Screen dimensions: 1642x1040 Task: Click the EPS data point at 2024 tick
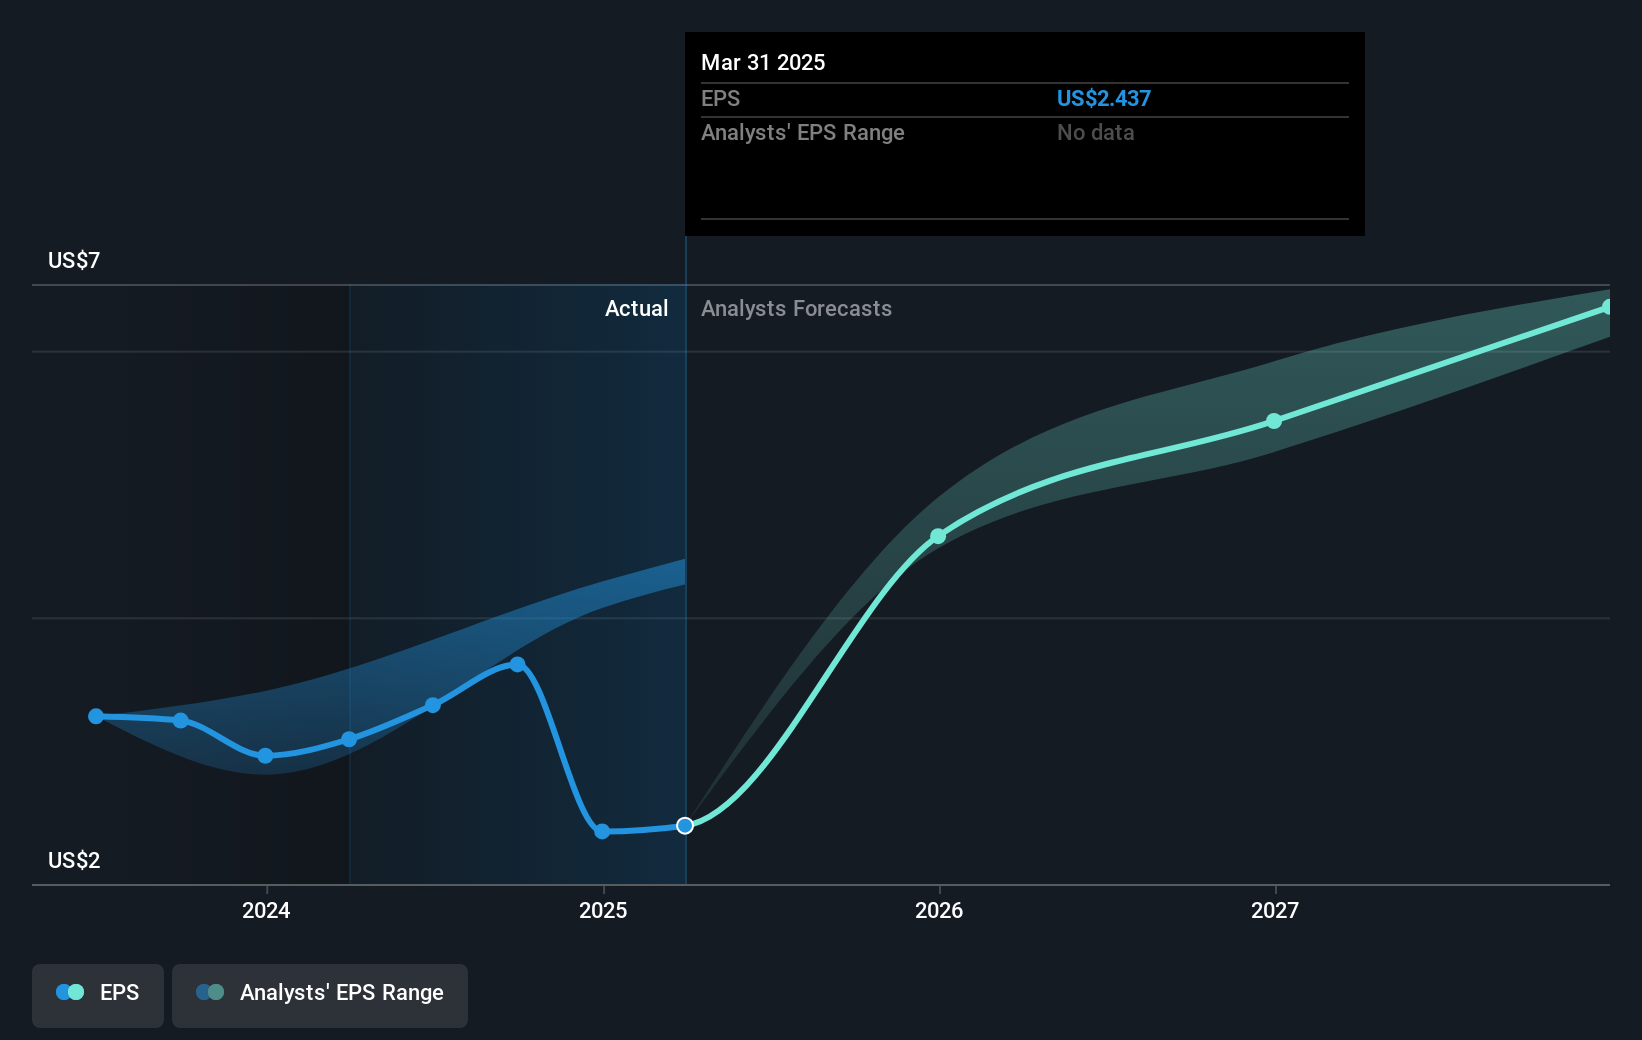point(265,756)
